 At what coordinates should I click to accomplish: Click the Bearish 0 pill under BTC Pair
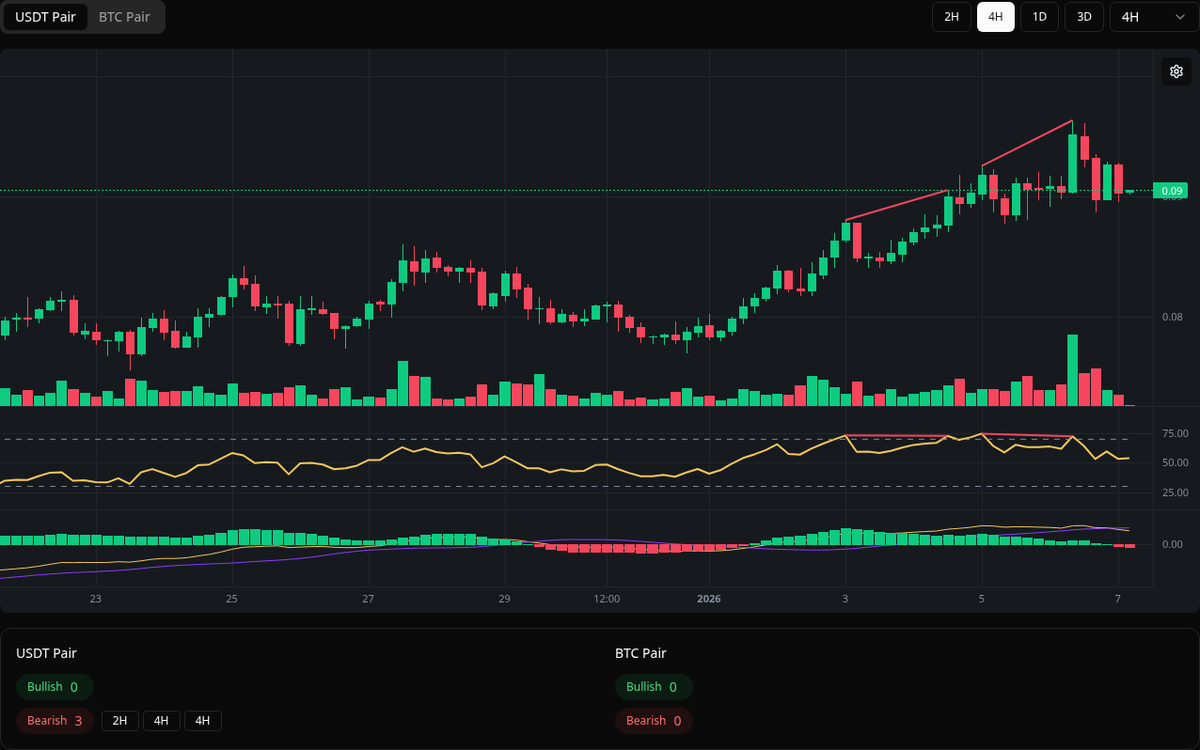click(x=653, y=720)
